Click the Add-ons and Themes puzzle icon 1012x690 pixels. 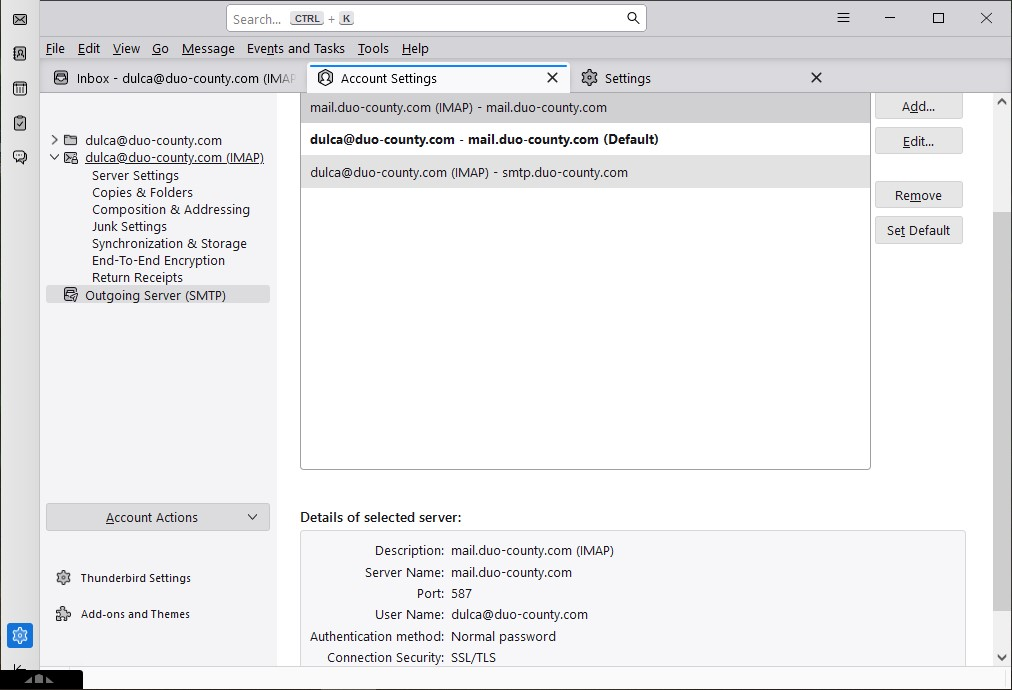coord(64,614)
